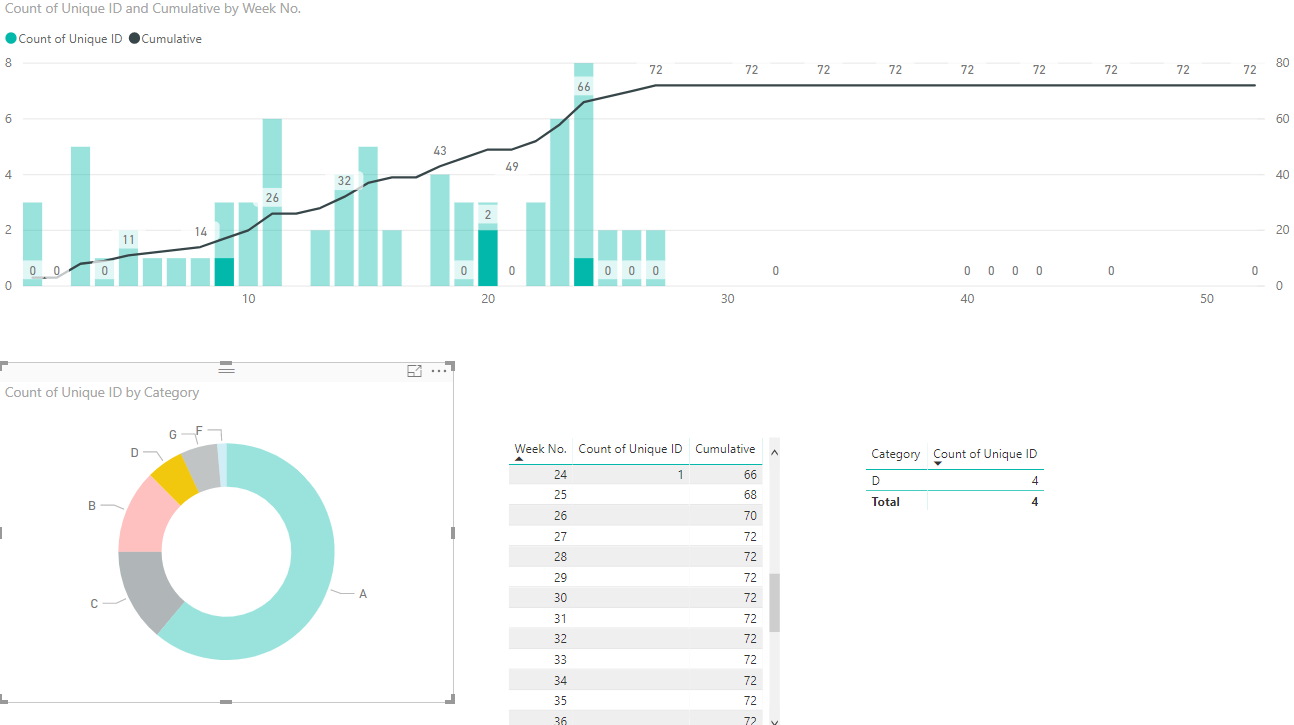Sort category table by Count of Unique ID
This screenshot has width=1294, height=725.
[985, 454]
